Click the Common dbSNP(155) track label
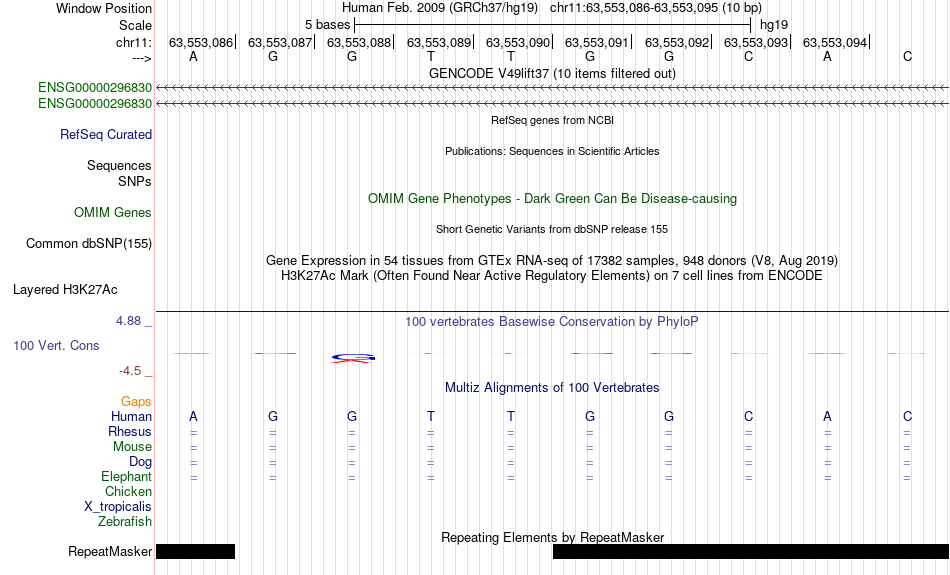950x575 pixels. (88, 244)
